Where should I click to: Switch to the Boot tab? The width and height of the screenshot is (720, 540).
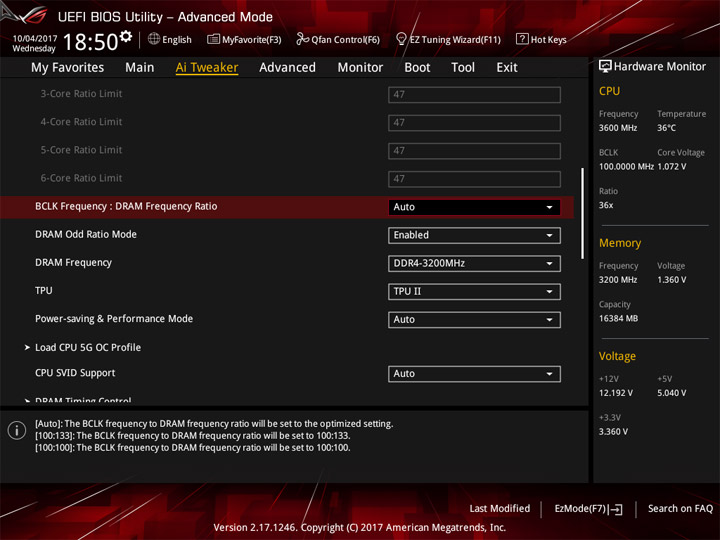pyautogui.click(x=417, y=68)
